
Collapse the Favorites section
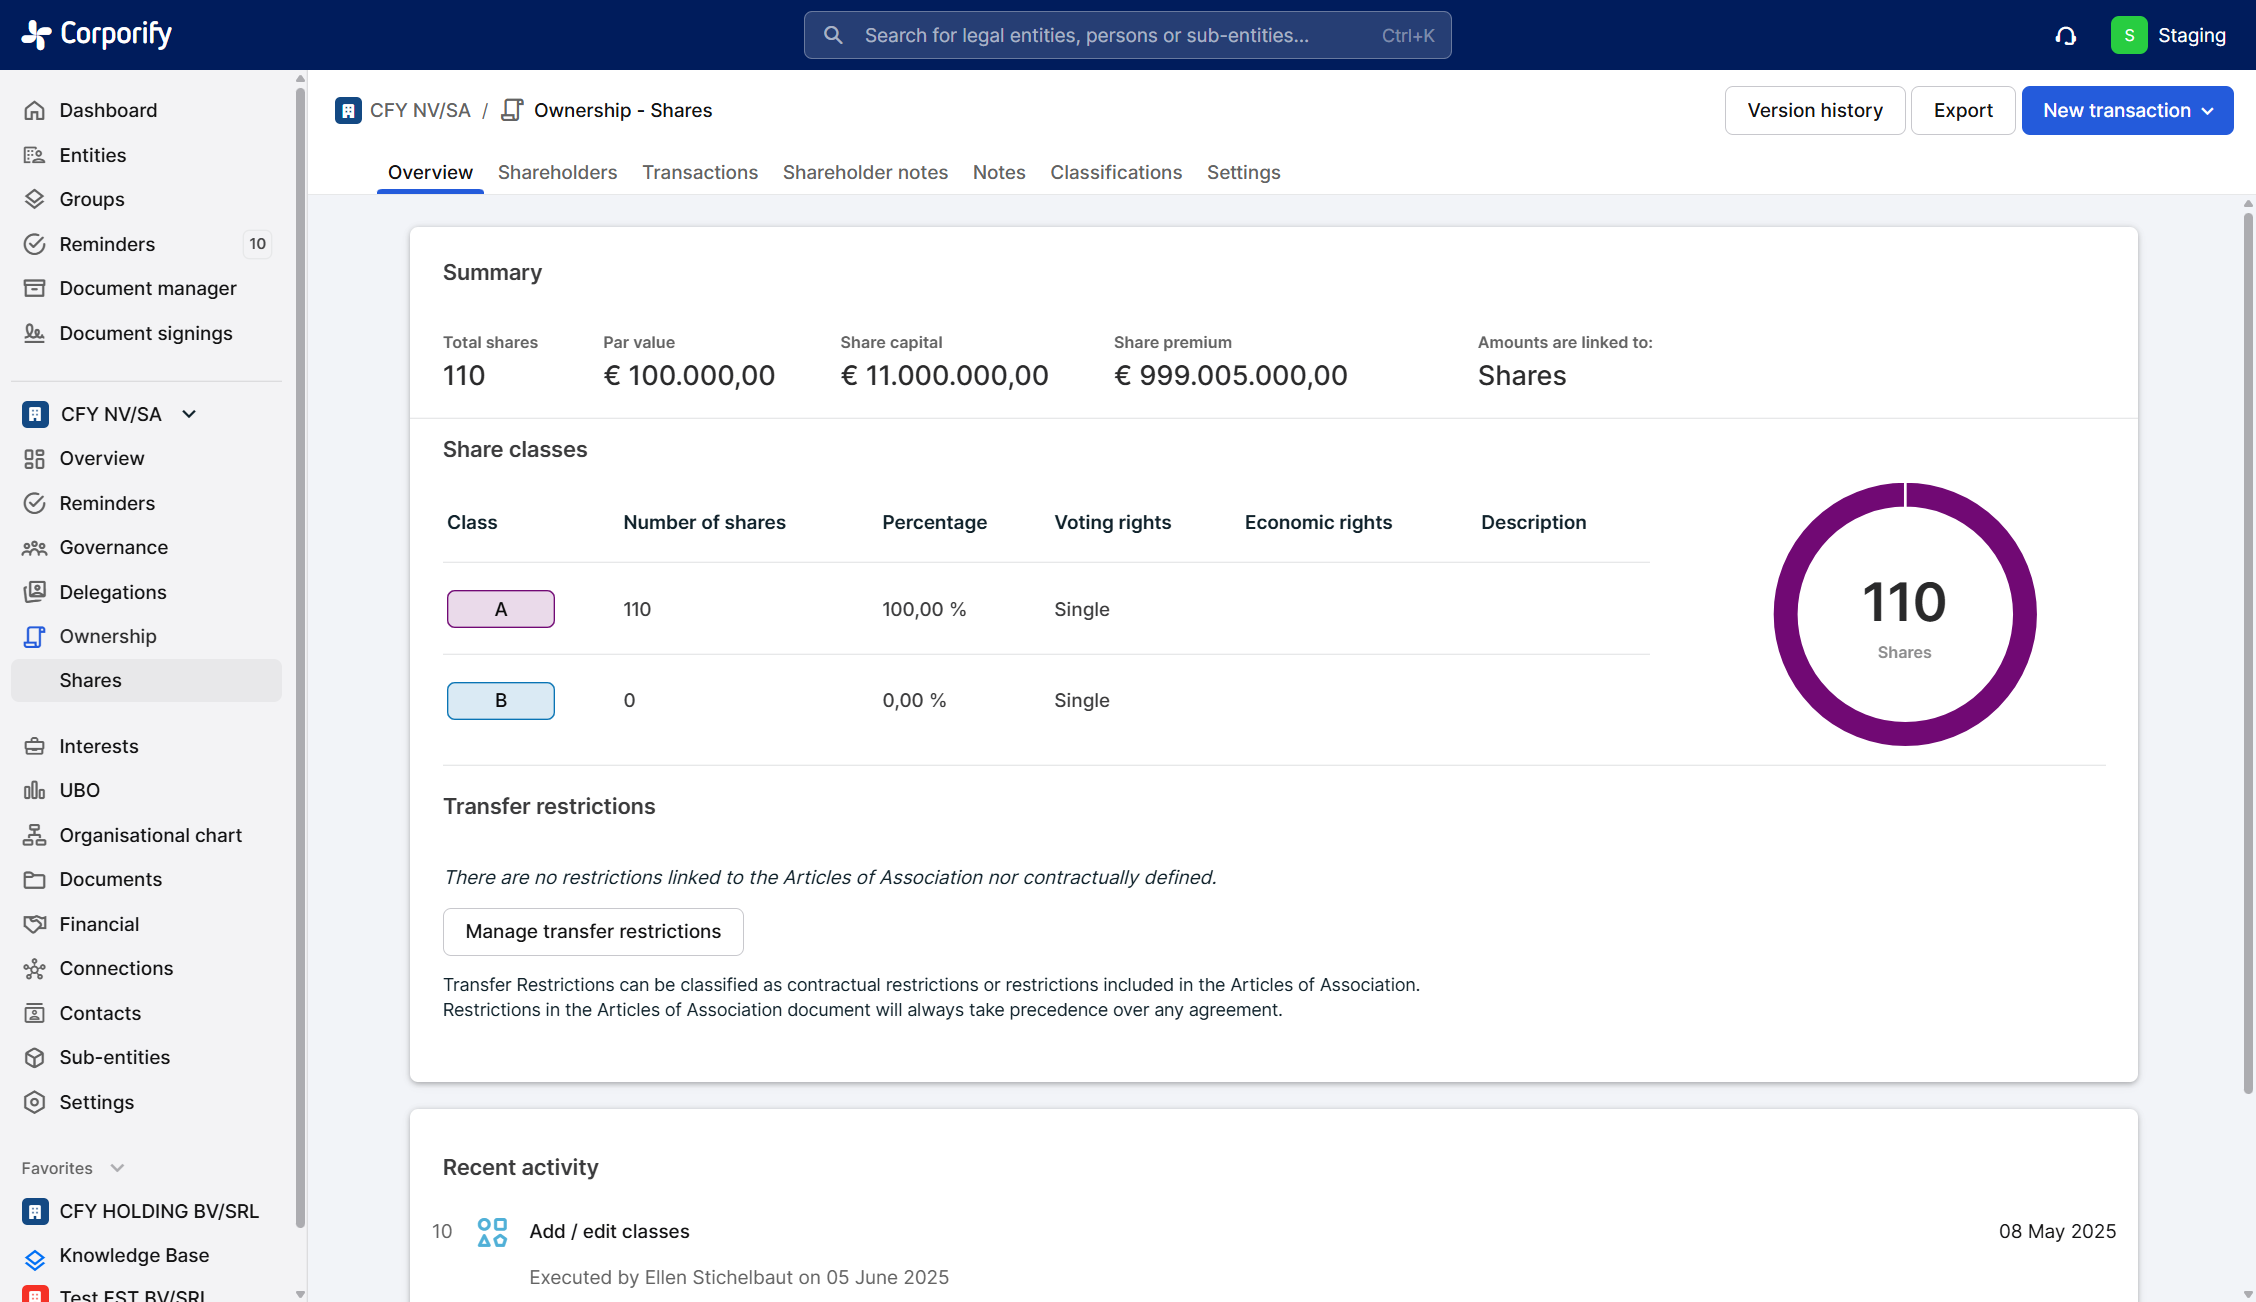click(117, 1168)
